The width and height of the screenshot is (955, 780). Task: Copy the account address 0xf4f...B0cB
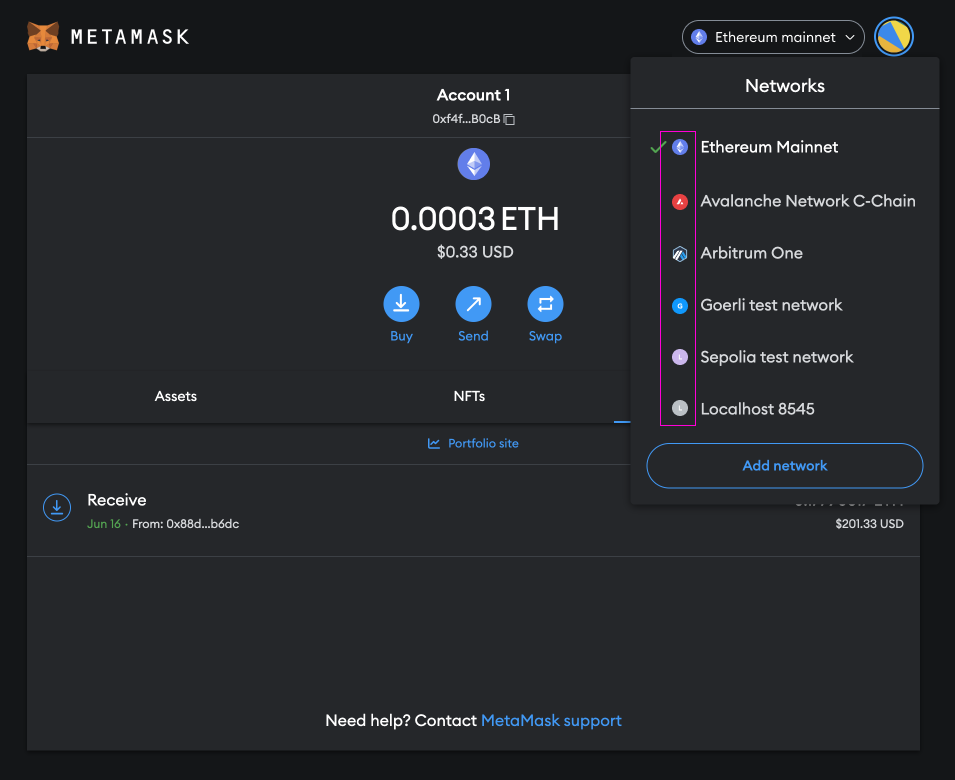click(x=509, y=118)
